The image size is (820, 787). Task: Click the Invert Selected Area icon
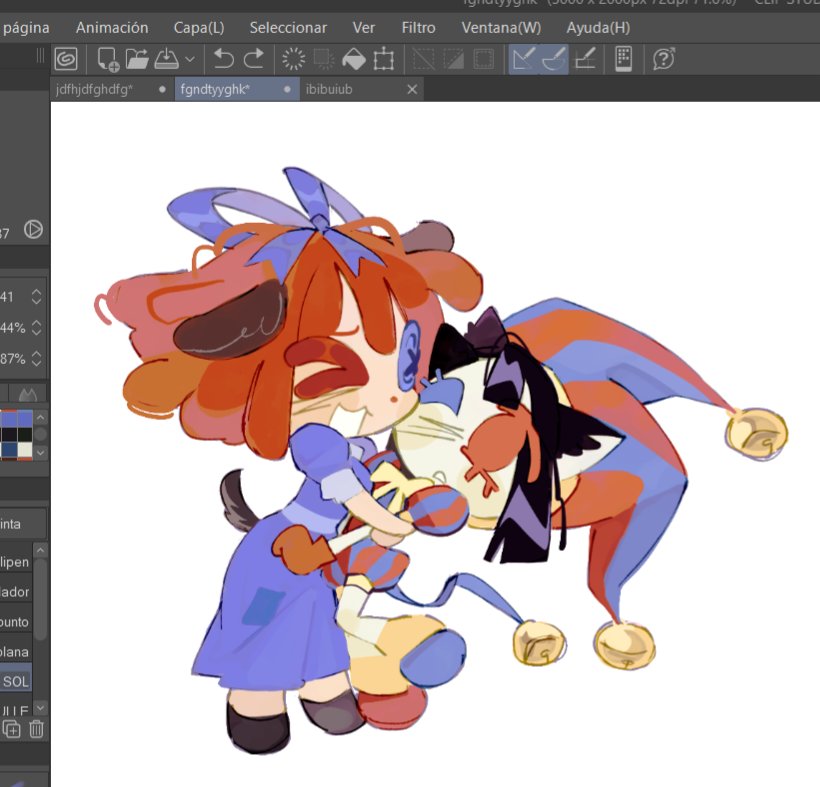[x=453, y=59]
